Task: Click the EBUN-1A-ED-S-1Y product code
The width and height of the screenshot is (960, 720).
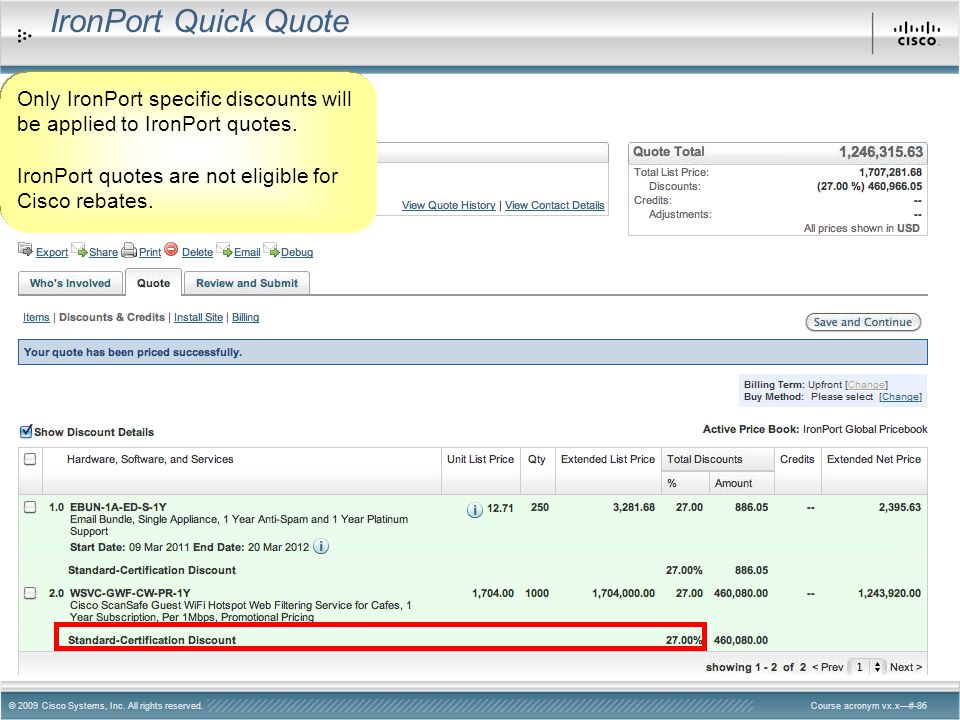Action: (x=118, y=507)
